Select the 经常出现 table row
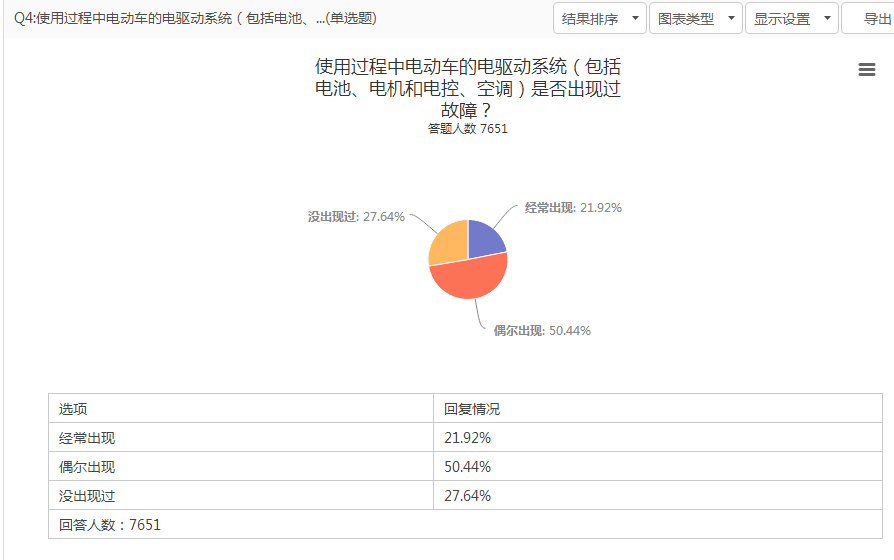Screen dimensions: 894x560 tap(465, 437)
